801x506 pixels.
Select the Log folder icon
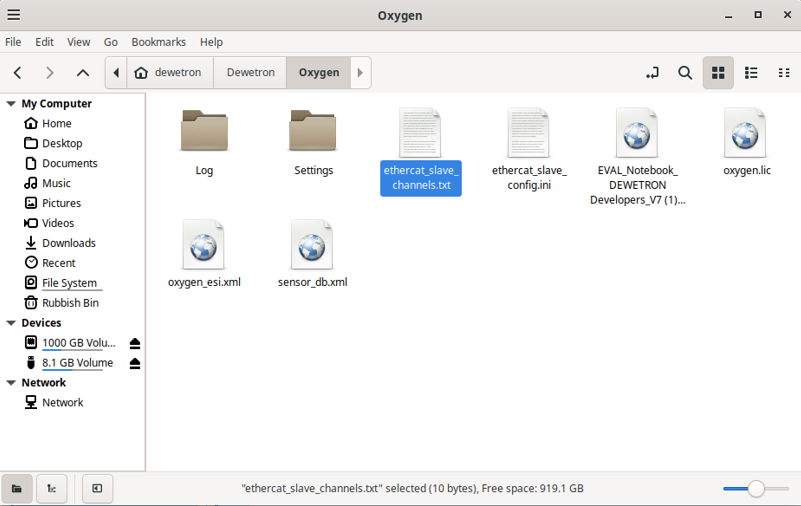tap(204, 131)
